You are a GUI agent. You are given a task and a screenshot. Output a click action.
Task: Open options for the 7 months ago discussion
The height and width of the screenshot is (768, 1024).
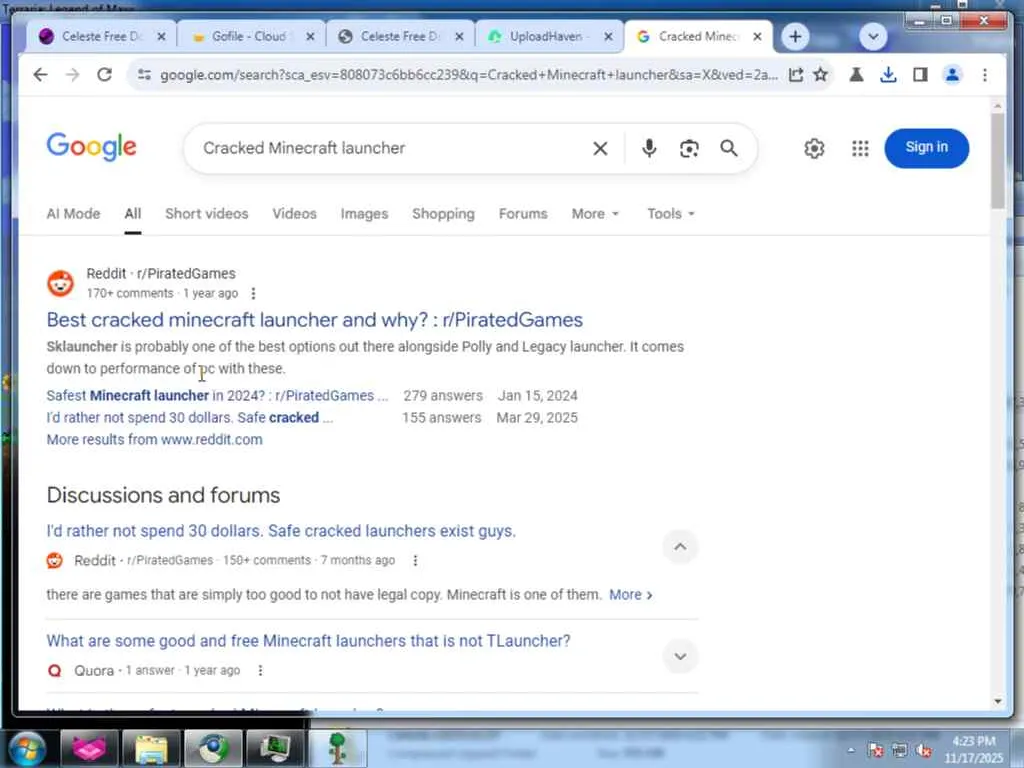pos(415,560)
